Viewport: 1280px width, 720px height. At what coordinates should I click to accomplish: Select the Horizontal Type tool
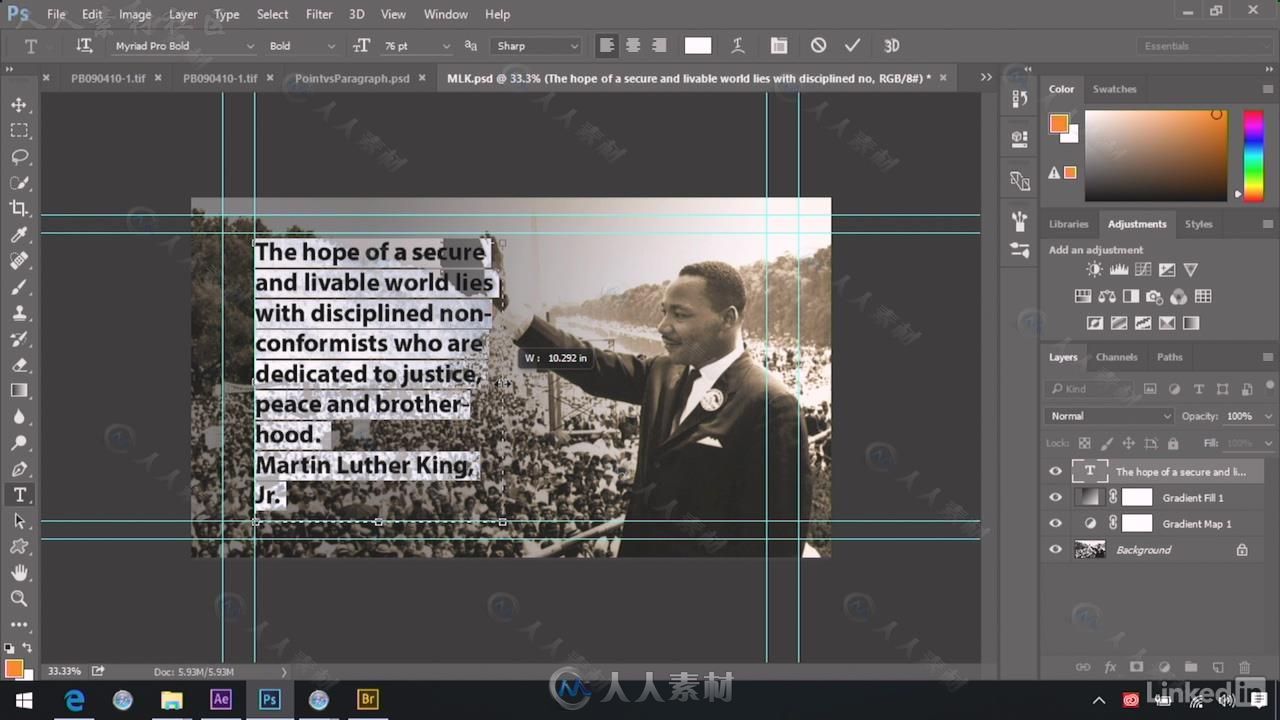(19, 495)
